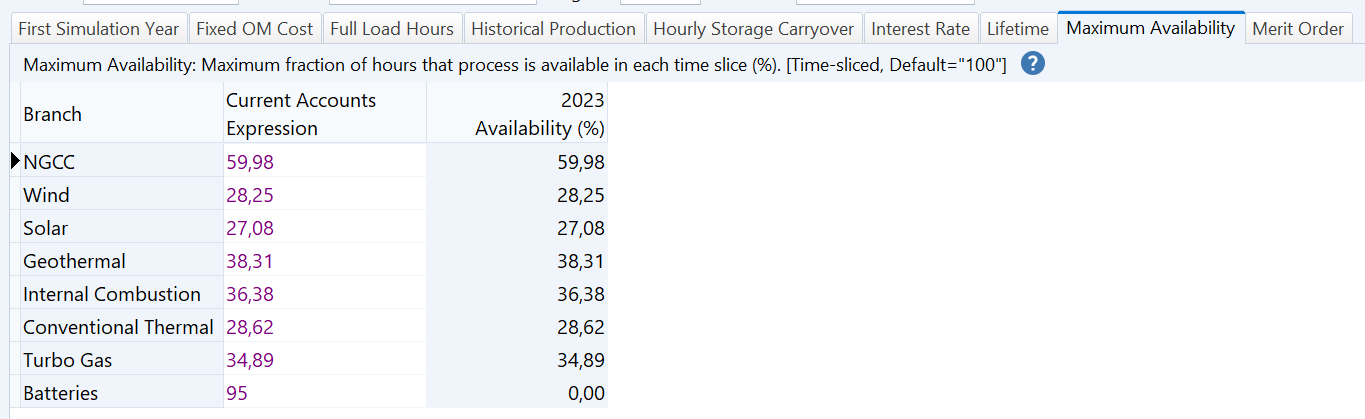Screen dimensions: 1365x419
Task: Click the blue help question mark icon
Action: 1033,65
